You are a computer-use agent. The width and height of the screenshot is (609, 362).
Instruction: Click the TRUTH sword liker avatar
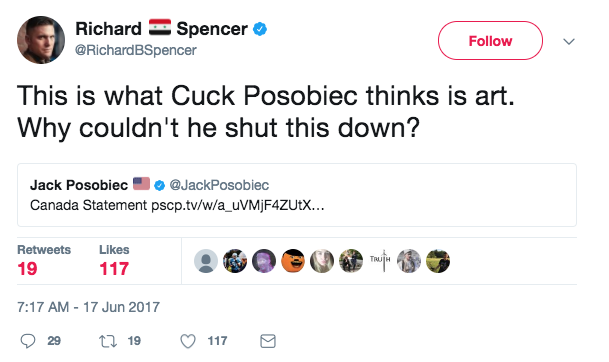[x=380, y=261]
